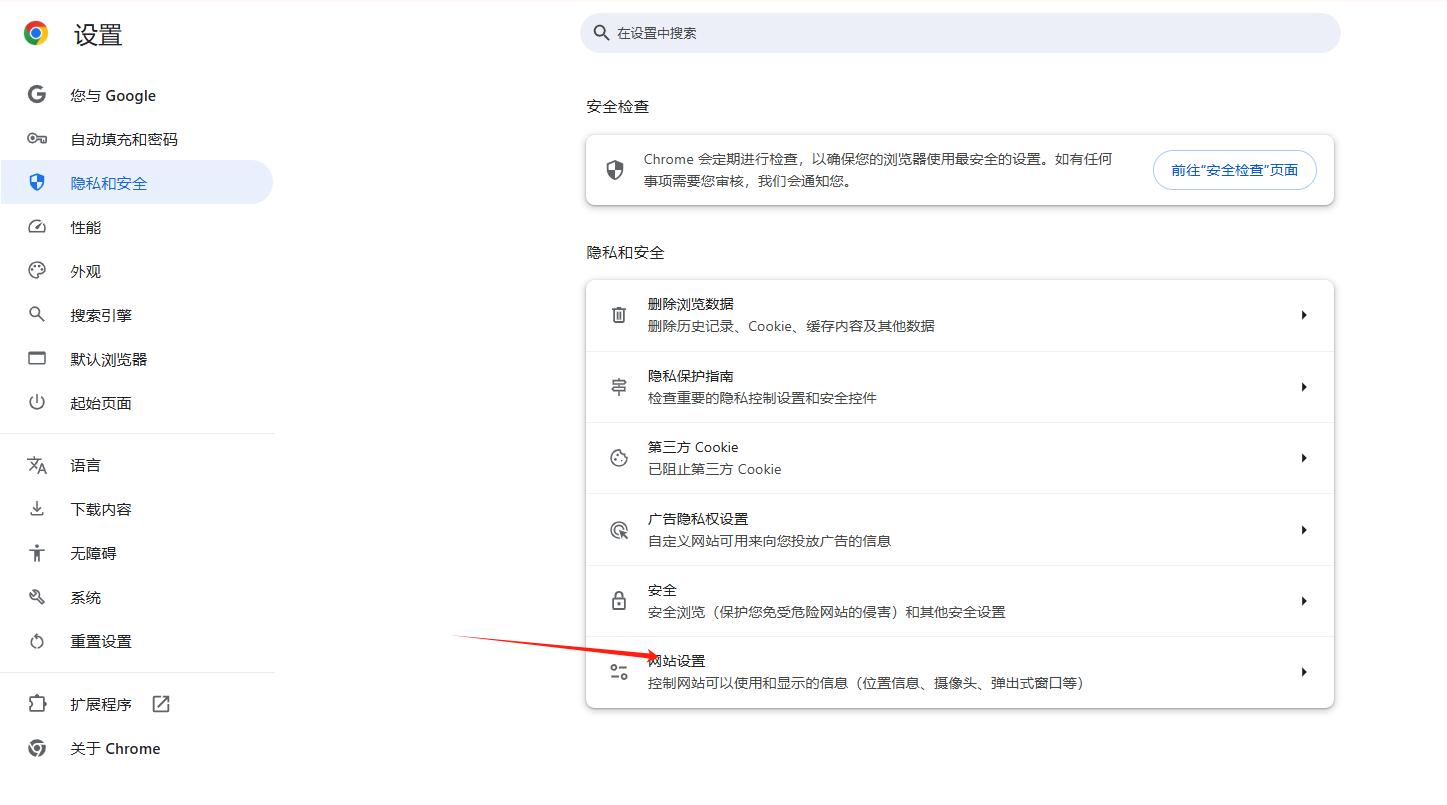1447x805 pixels.
Task: Click the sliders icon for 网站设置
Action: [x=619, y=672]
